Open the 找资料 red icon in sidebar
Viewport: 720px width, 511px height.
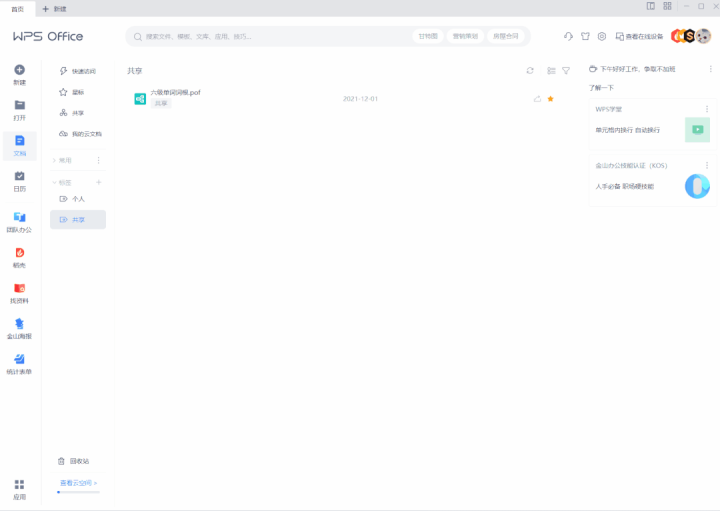click(19, 288)
